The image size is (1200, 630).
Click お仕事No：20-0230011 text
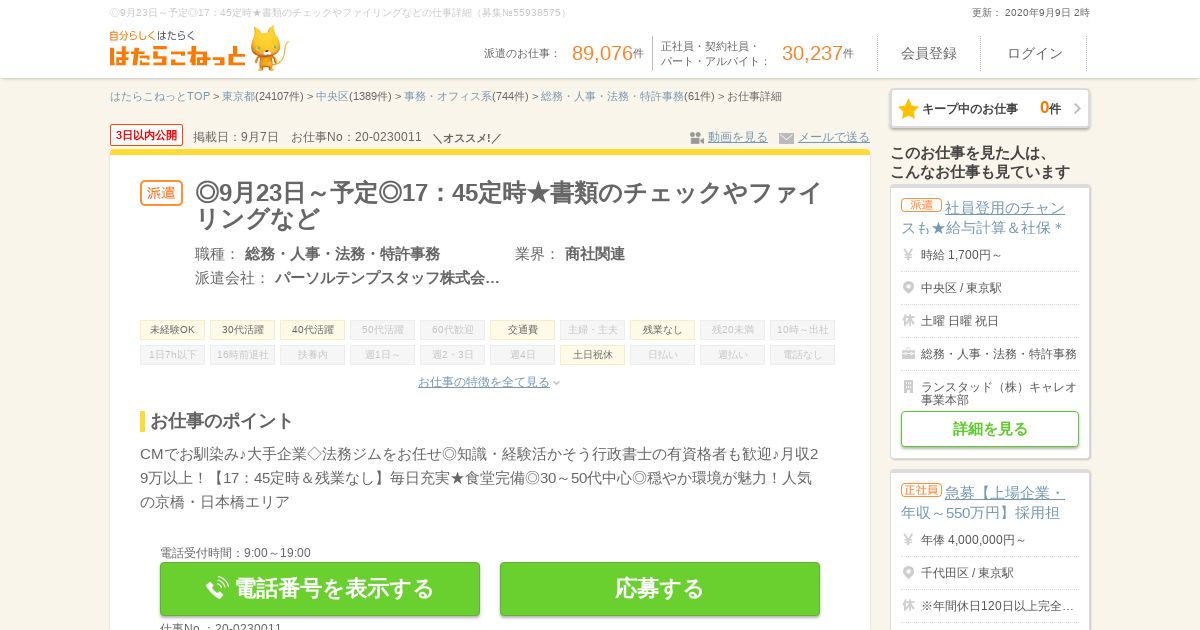(x=356, y=137)
